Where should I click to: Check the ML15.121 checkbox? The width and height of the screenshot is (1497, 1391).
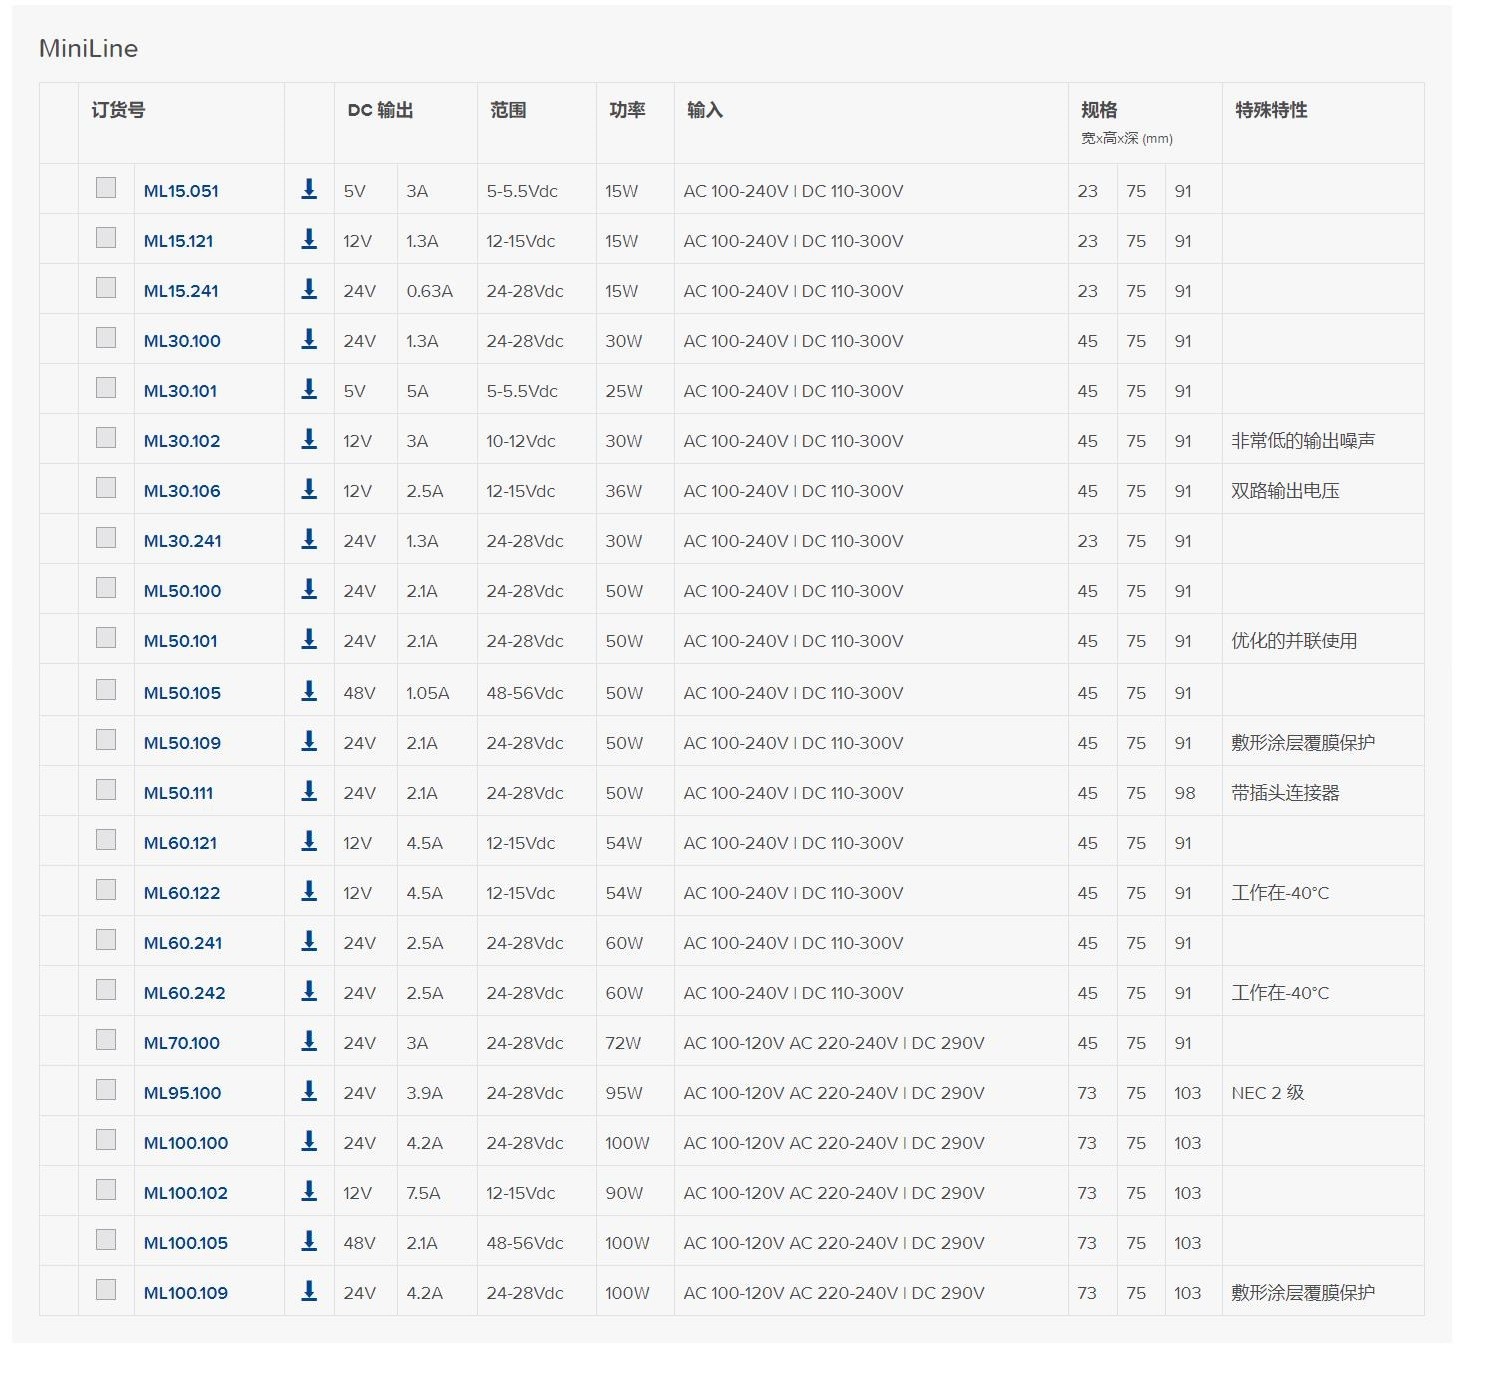[x=106, y=238]
